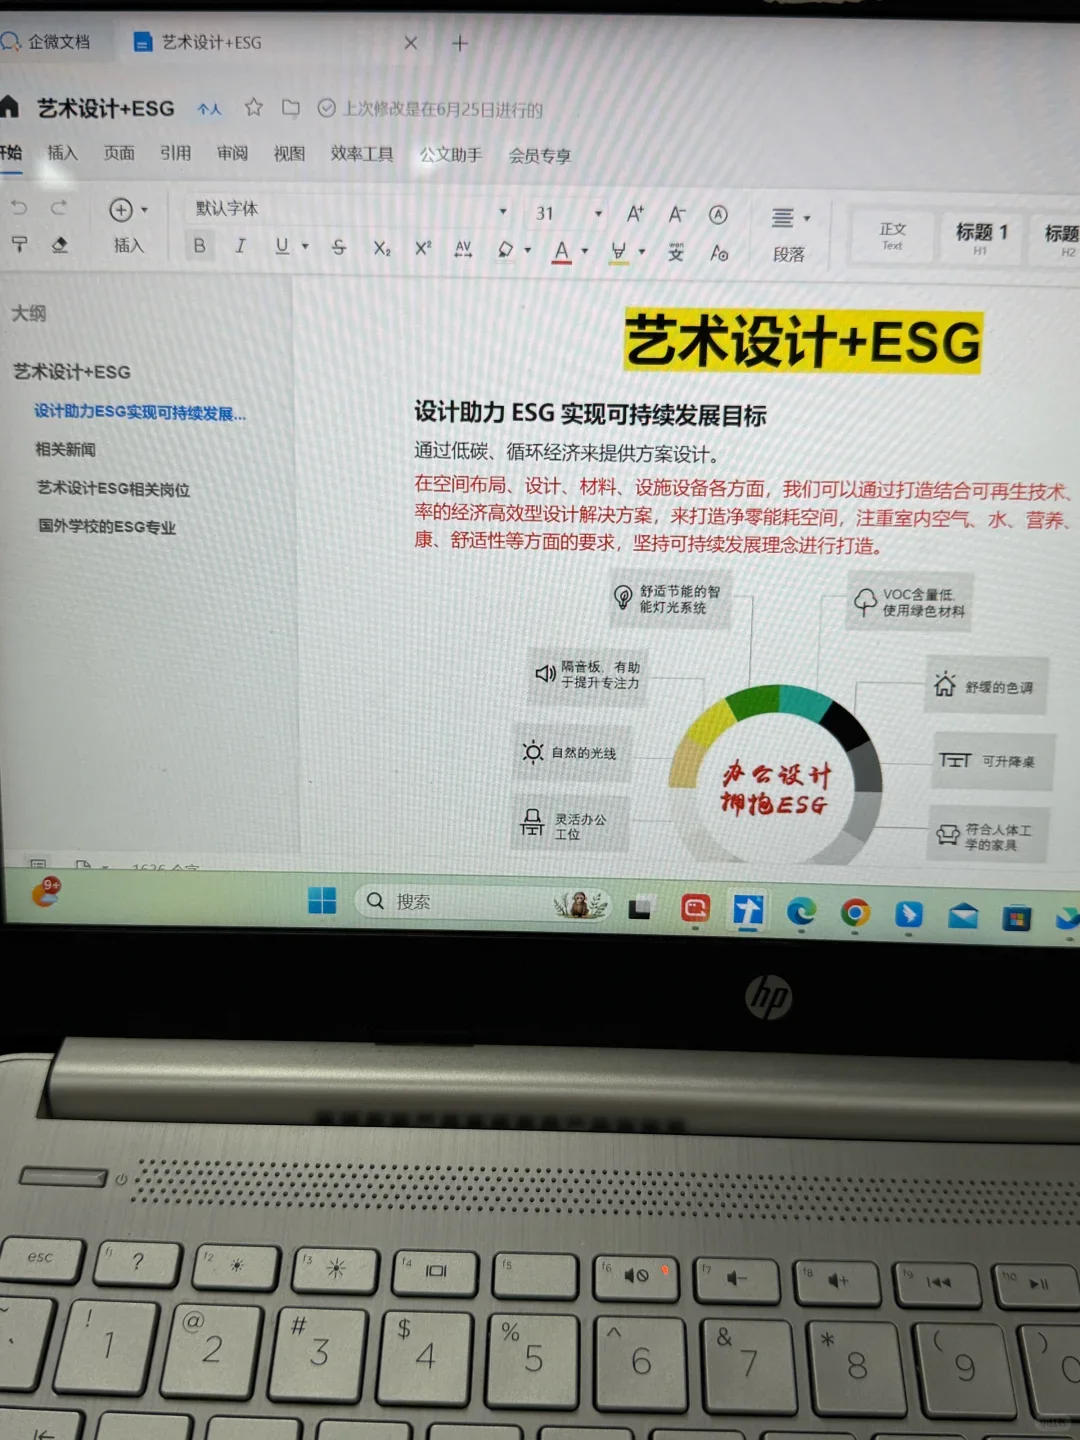1080x1440 pixels.
Task: Open Microsoft Edge from taskbar
Action: 801,911
